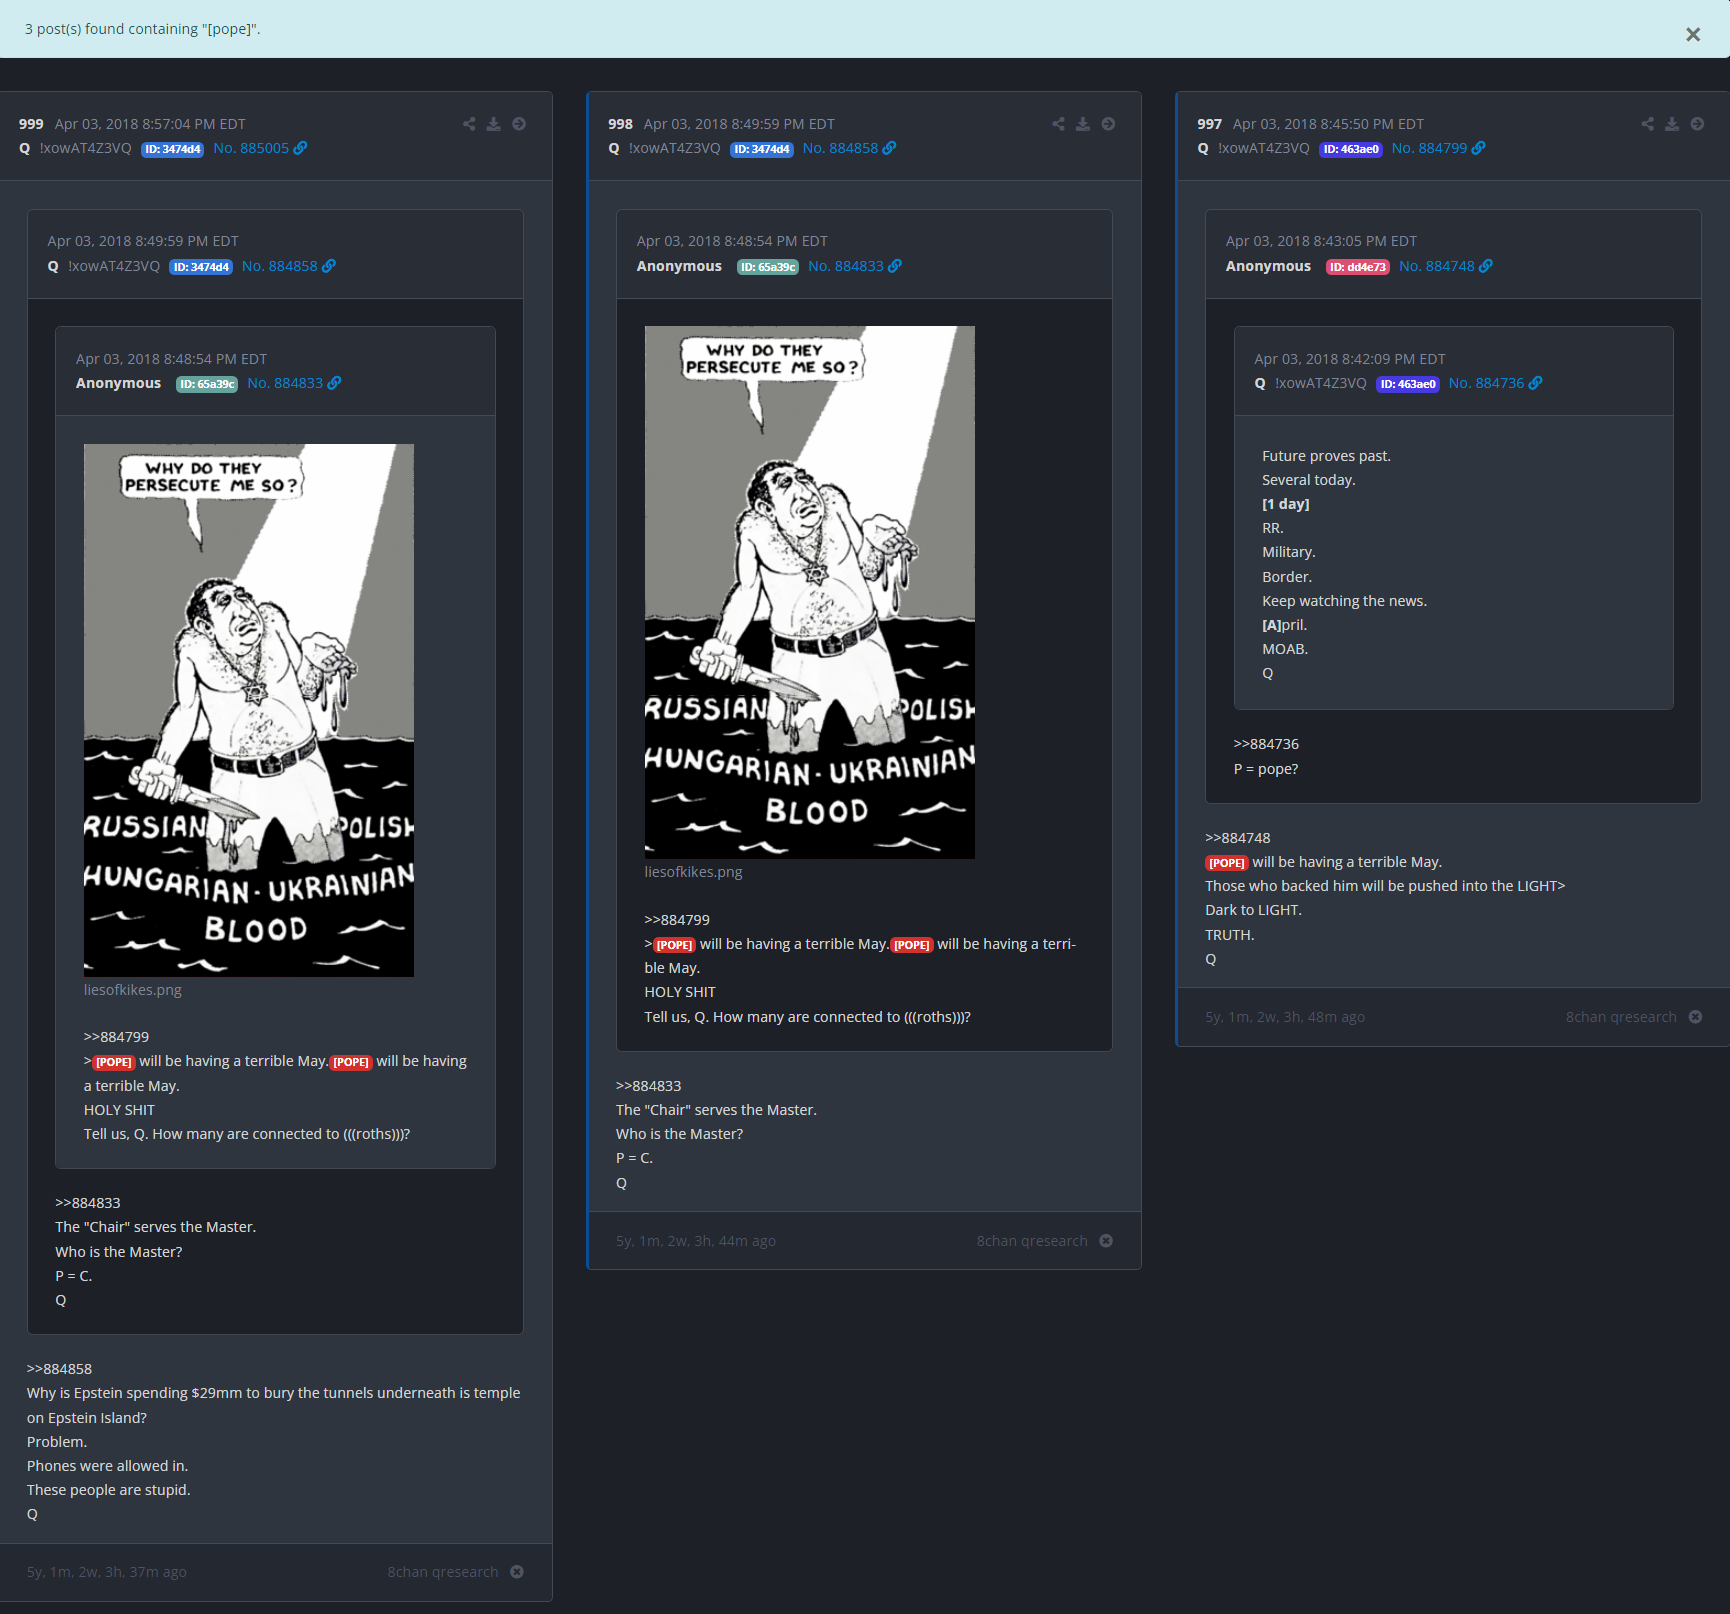Click 8chan qresearch label in post 999 footer

click(443, 1572)
